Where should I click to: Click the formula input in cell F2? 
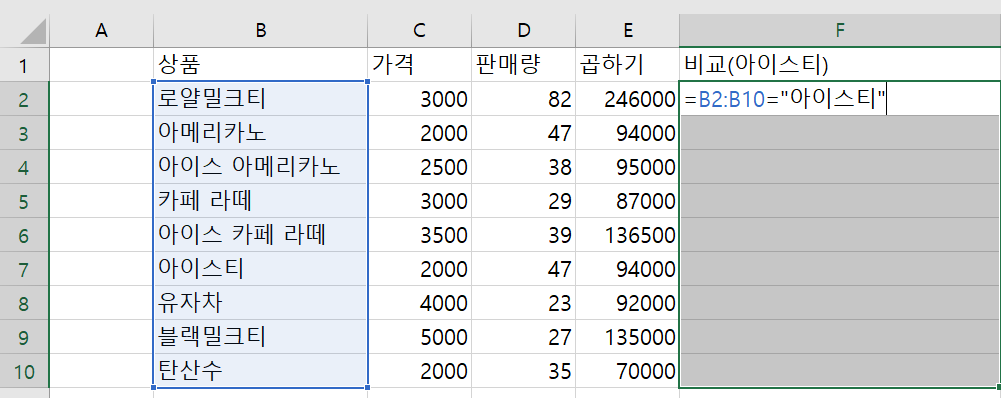pyautogui.click(x=840, y=98)
